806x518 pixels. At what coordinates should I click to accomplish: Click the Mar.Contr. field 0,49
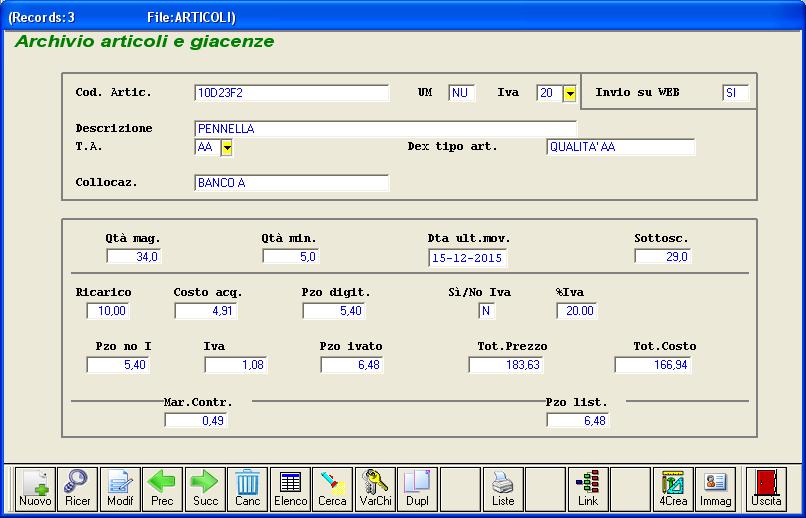click(196, 420)
